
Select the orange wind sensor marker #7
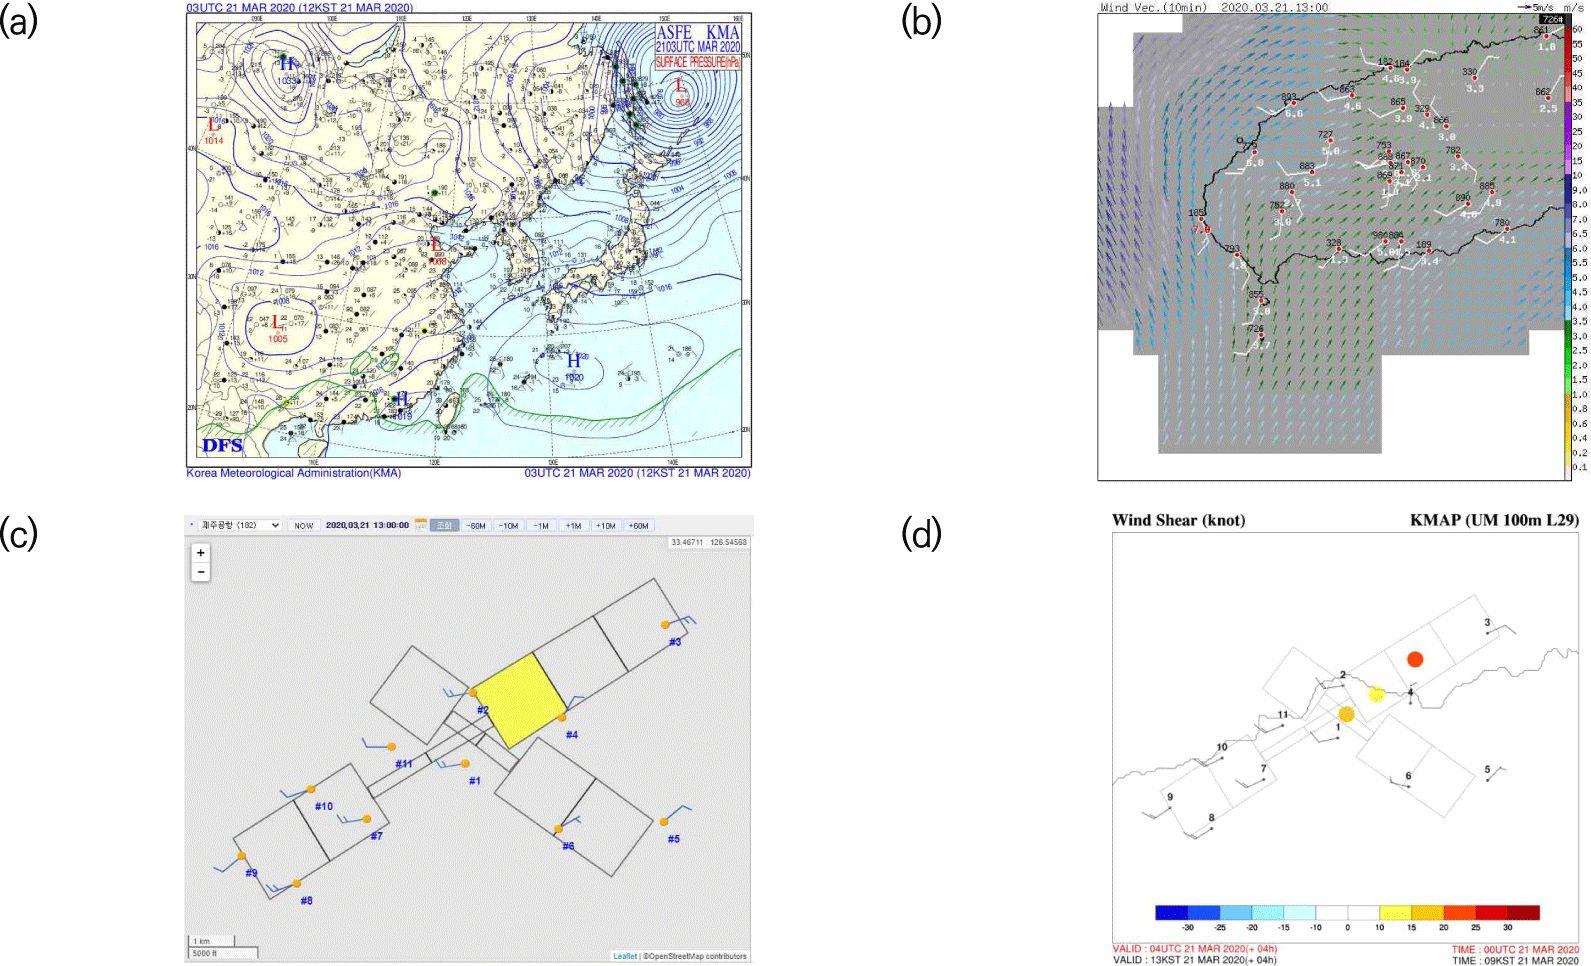pos(367,819)
